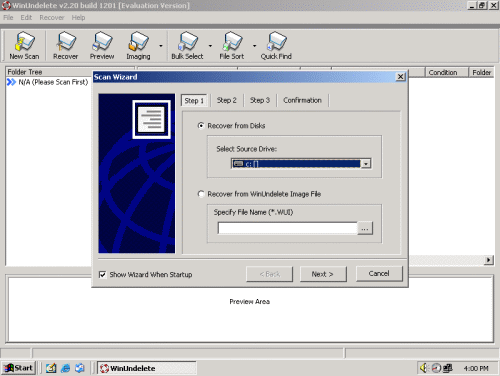Open the Imaging dropdown arrow
This screenshot has width=500, height=376.
pos(161,46)
